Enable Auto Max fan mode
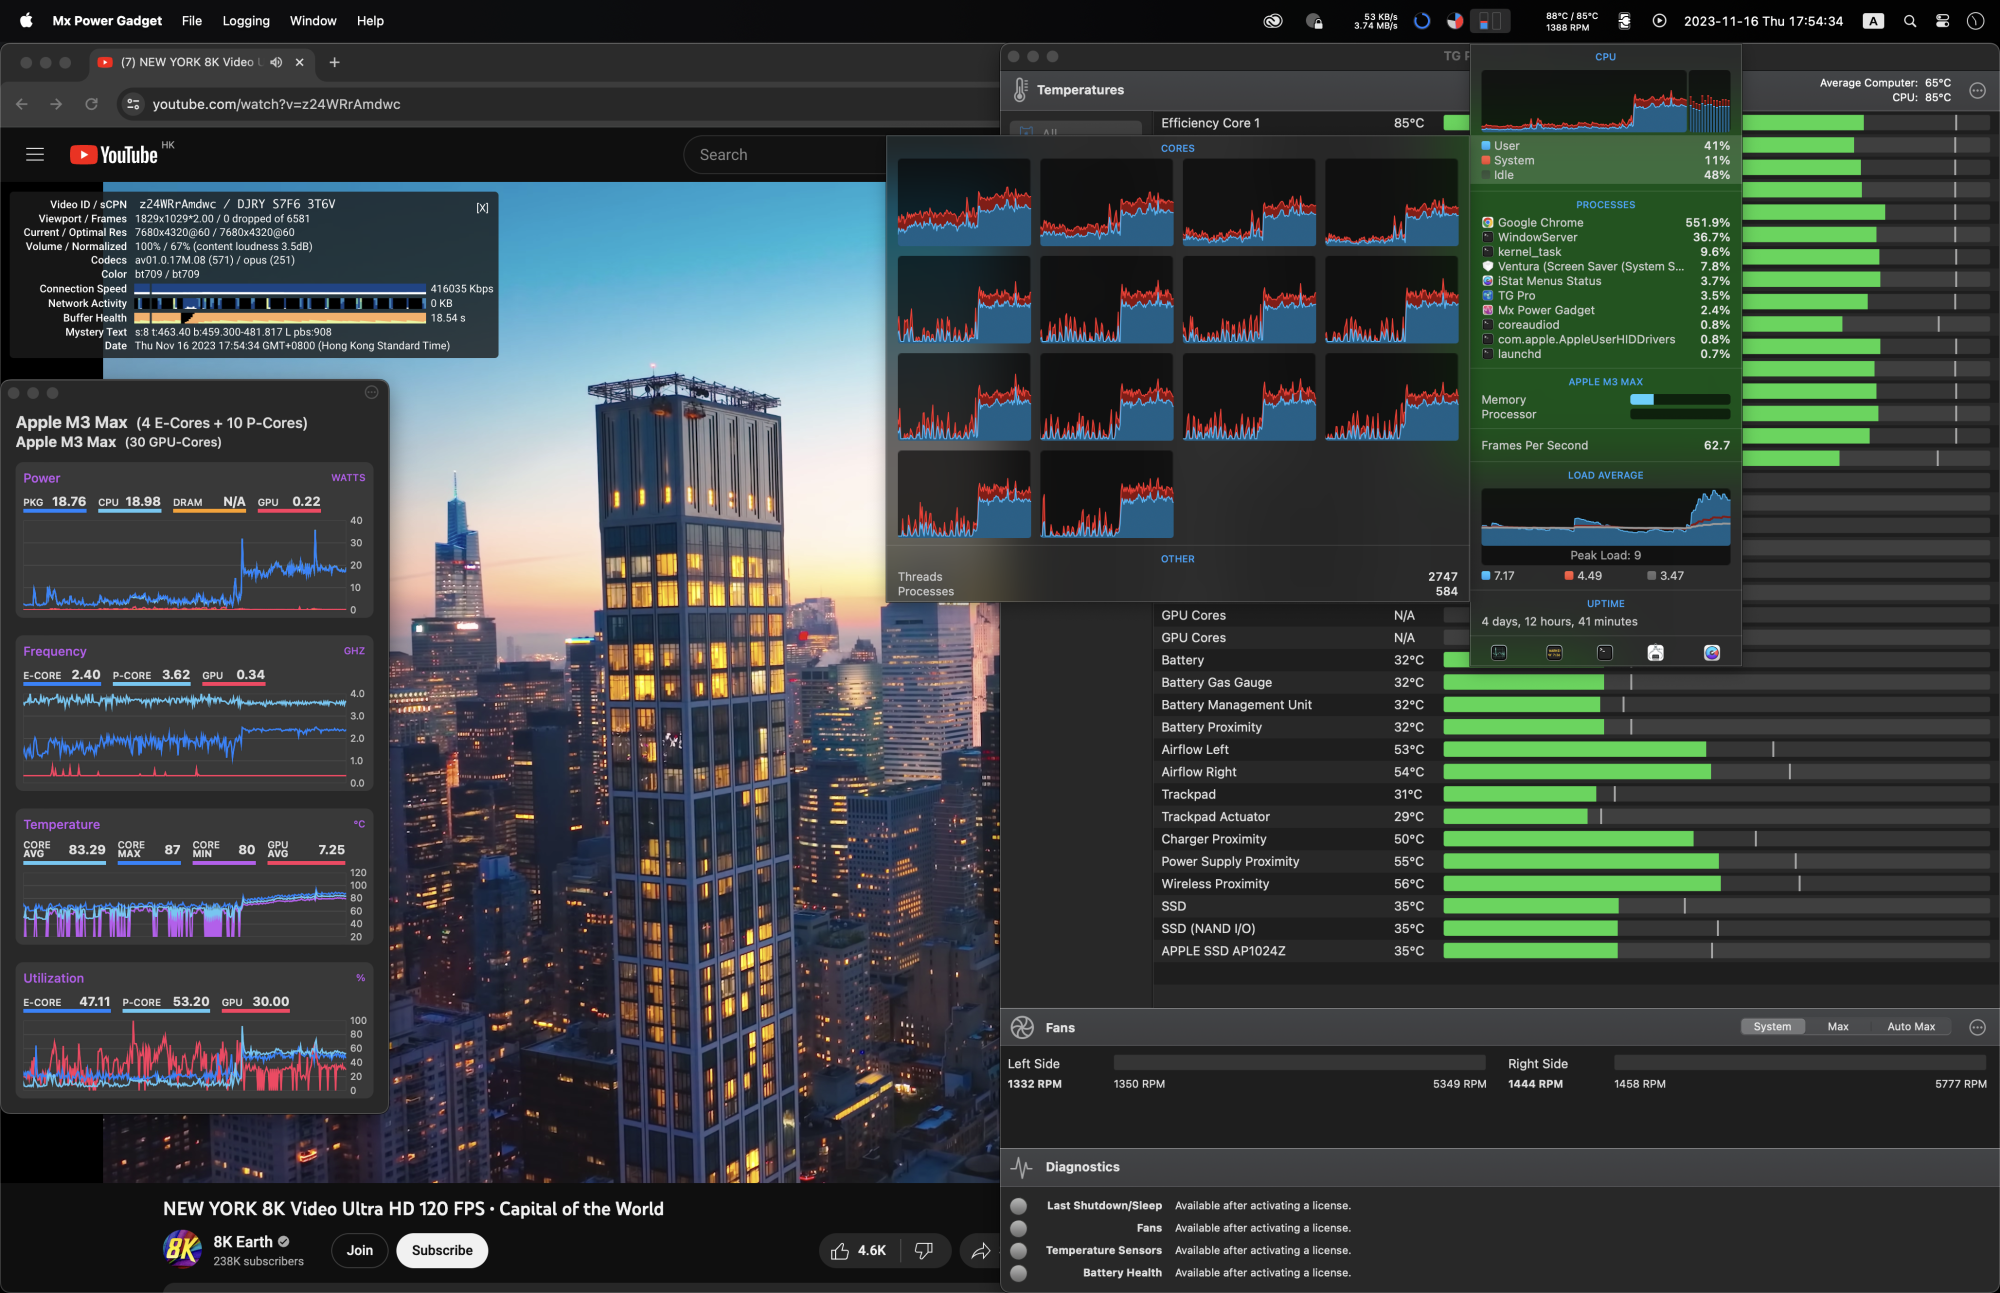This screenshot has height=1293, width=2000. [x=1910, y=1027]
